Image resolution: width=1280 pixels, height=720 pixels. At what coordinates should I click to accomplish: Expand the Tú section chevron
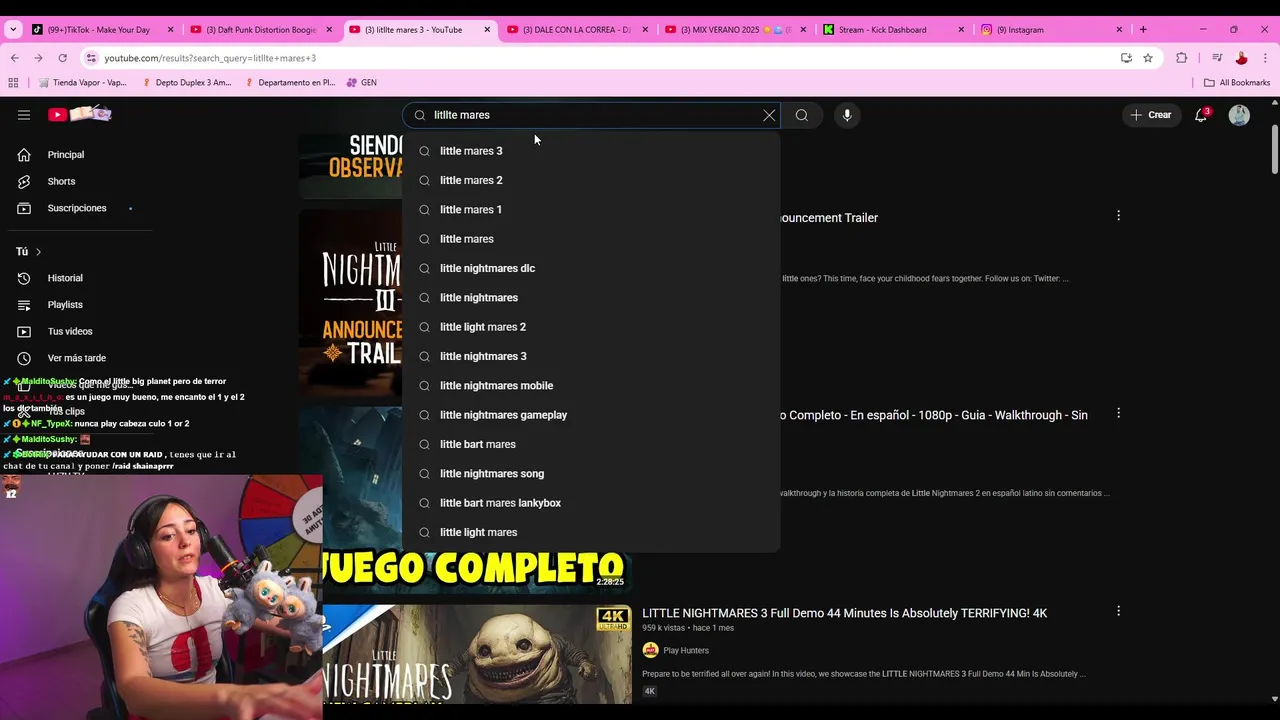[x=38, y=252]
